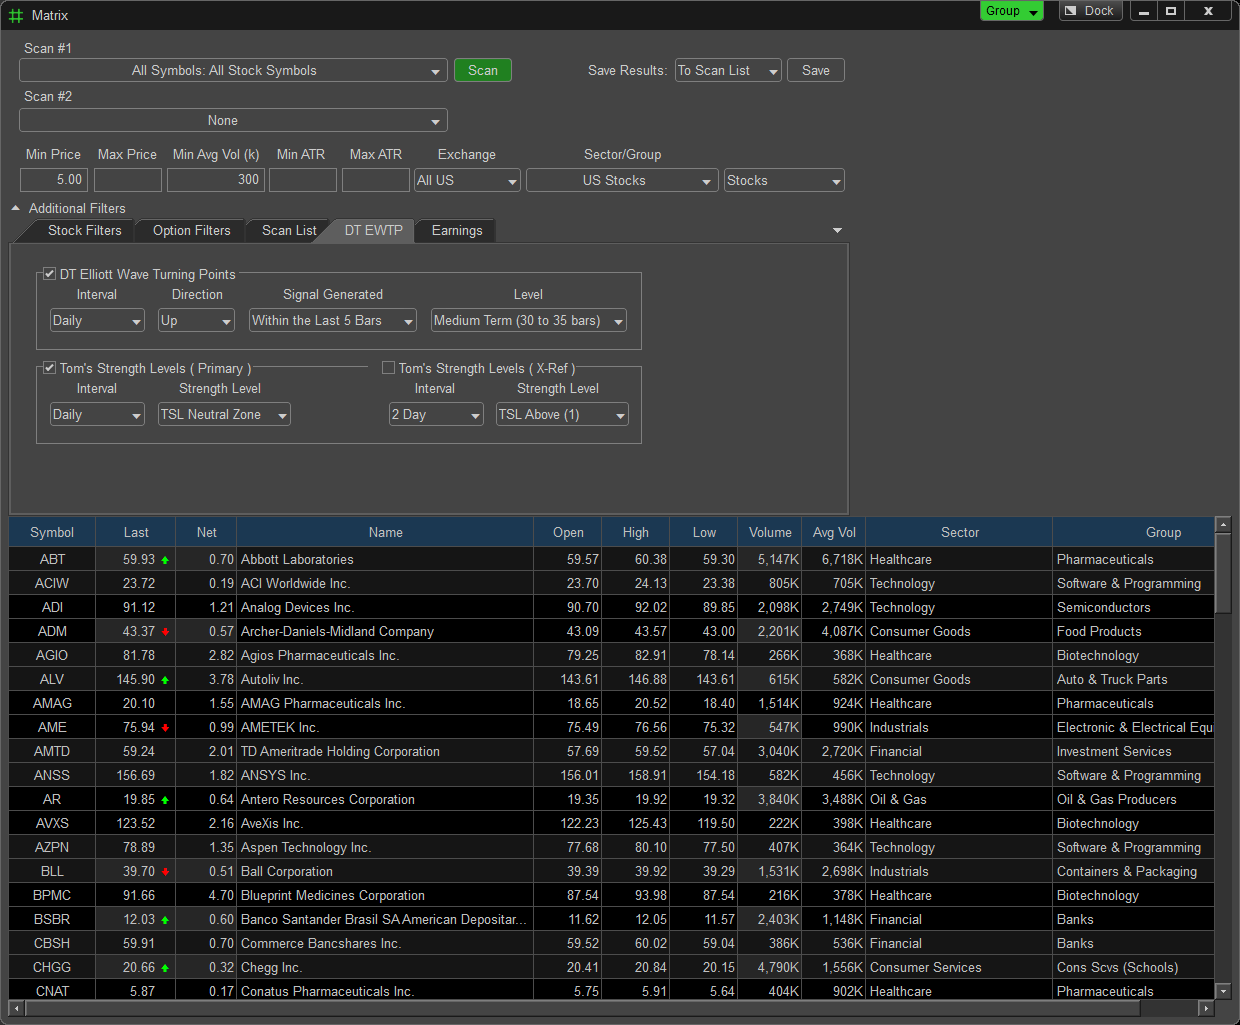The image size is (1240, 1025).
Task: Open the Scan #1 All Stock Symbols dropdown
Action: point(233,70)
